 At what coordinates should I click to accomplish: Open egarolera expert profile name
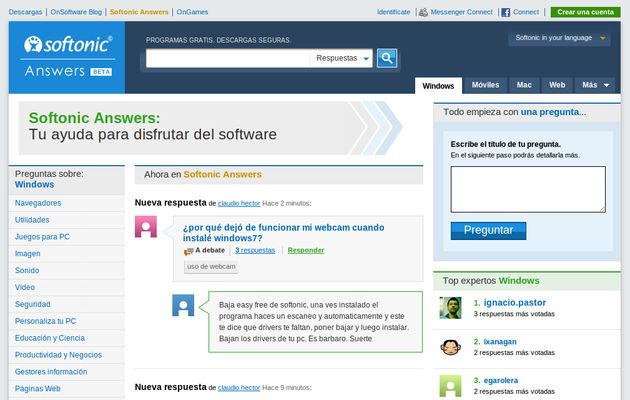tap(501, 380)
